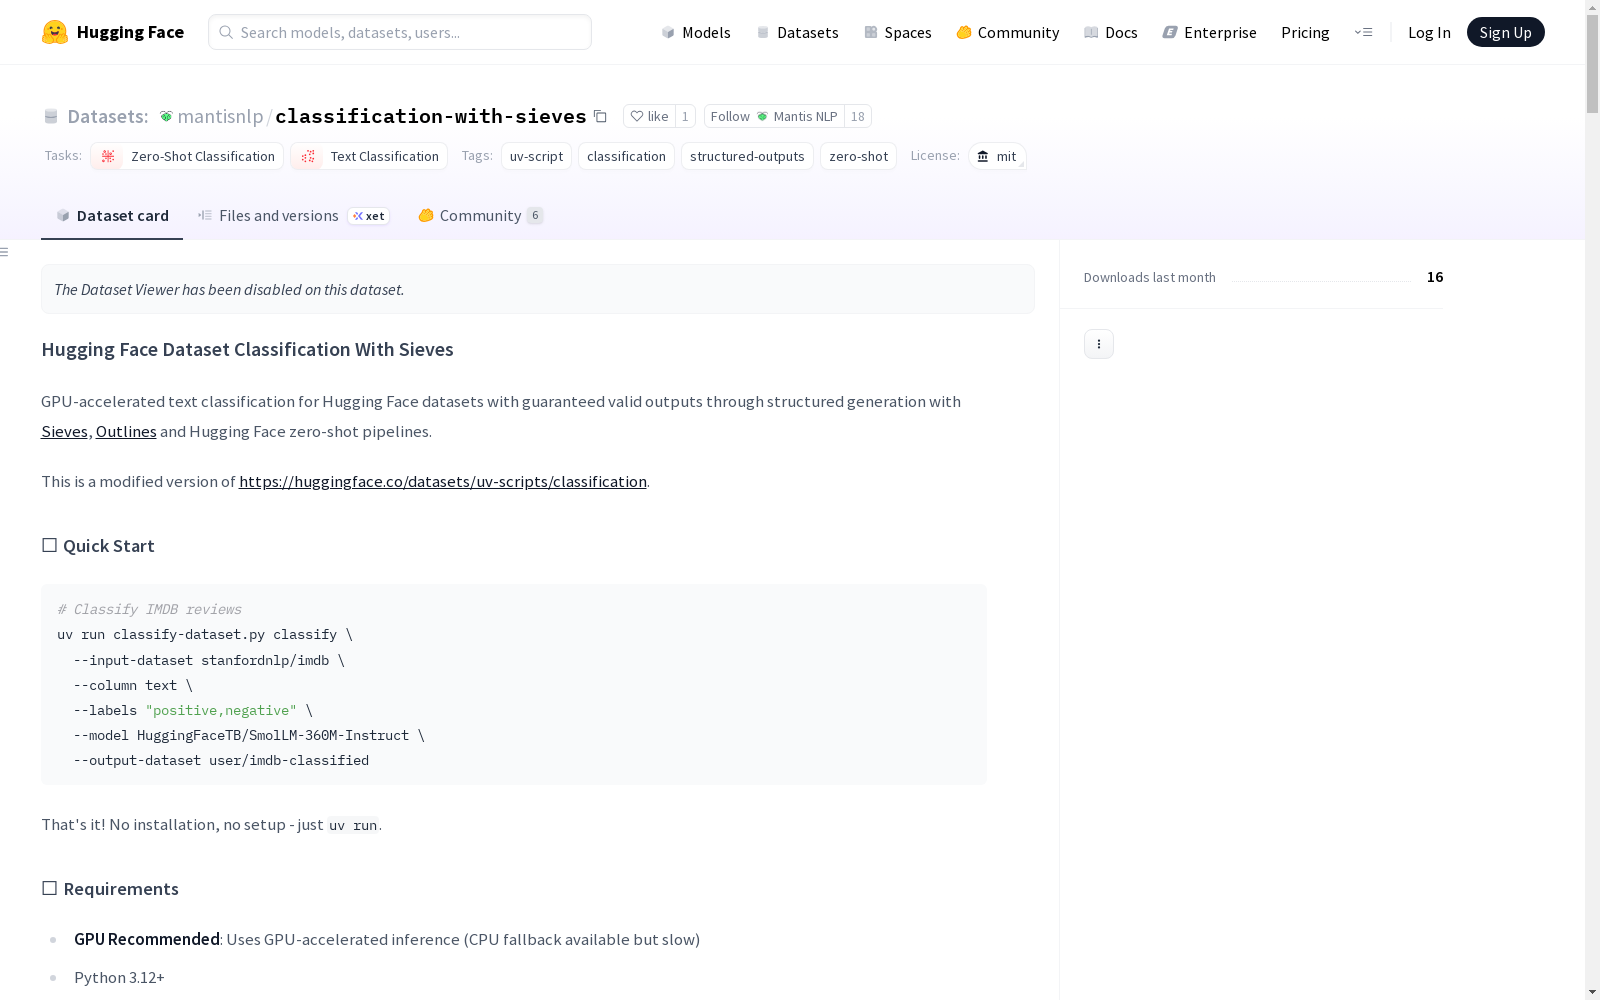Focus the search models, datasets, users field
This screenshot has height=1000, width=1600.
click(x=400, y=32)
